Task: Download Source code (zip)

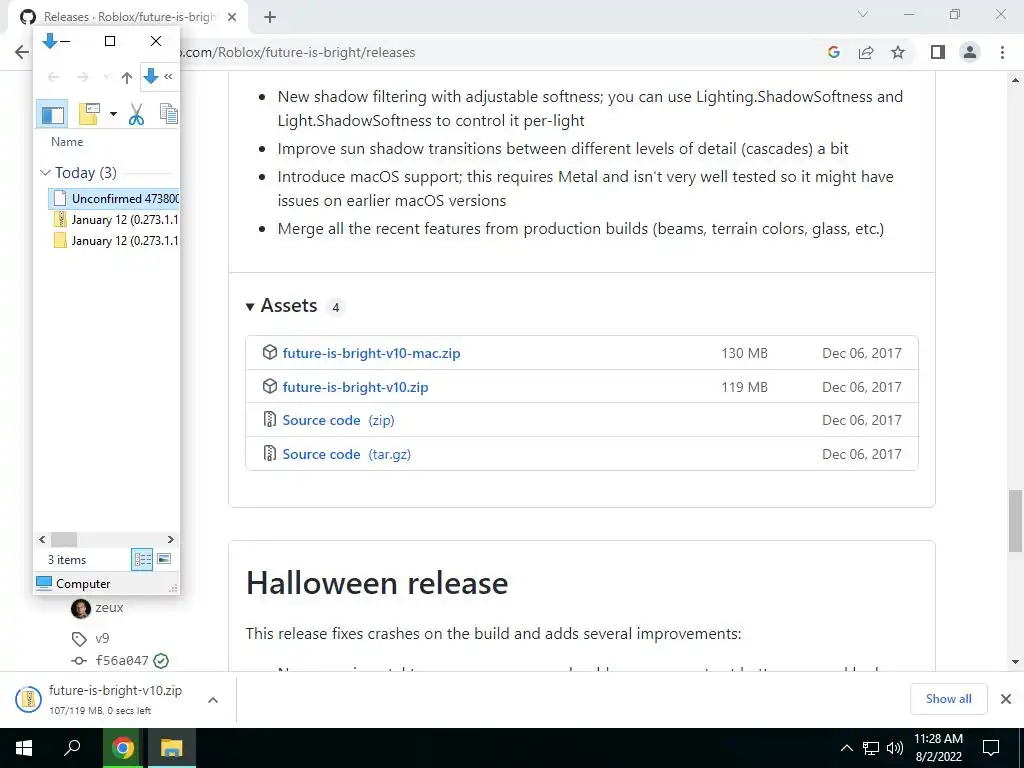Action: pos(338,421)
